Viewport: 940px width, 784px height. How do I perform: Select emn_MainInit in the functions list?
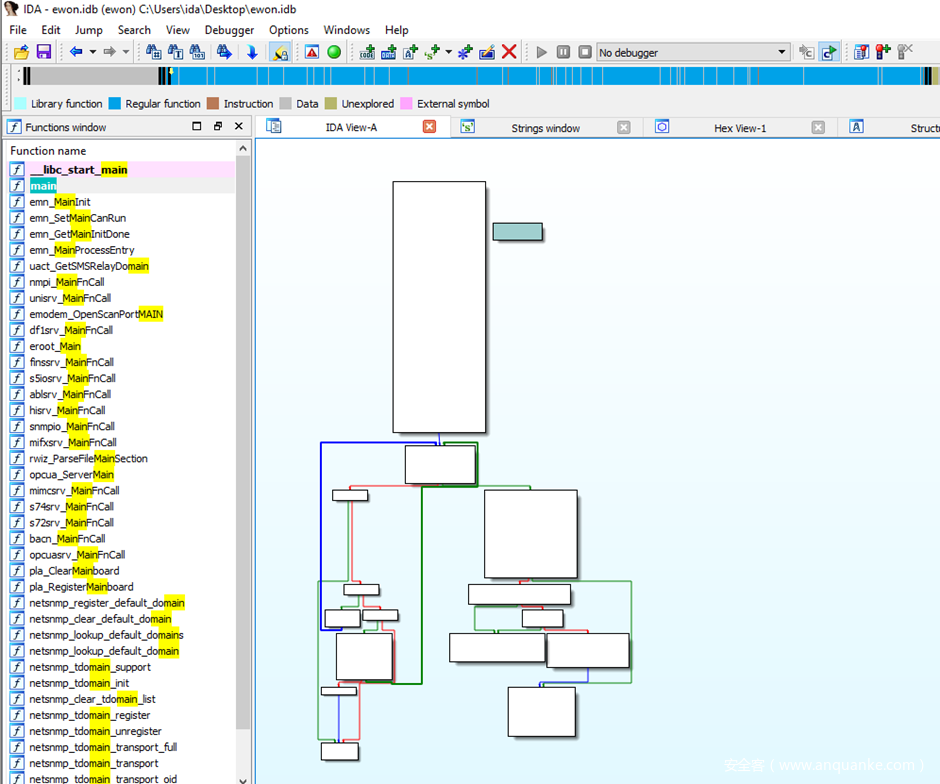click(x=60, y=202)
